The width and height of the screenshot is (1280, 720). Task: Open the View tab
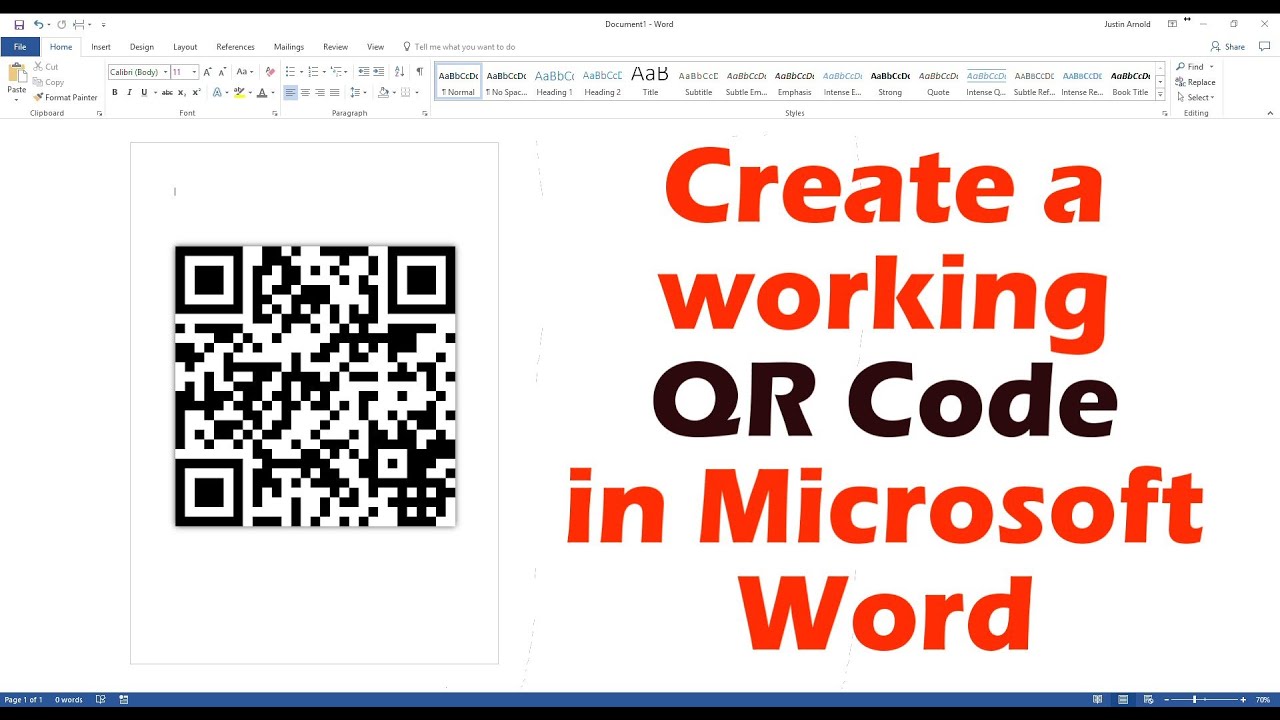(375, 47)
